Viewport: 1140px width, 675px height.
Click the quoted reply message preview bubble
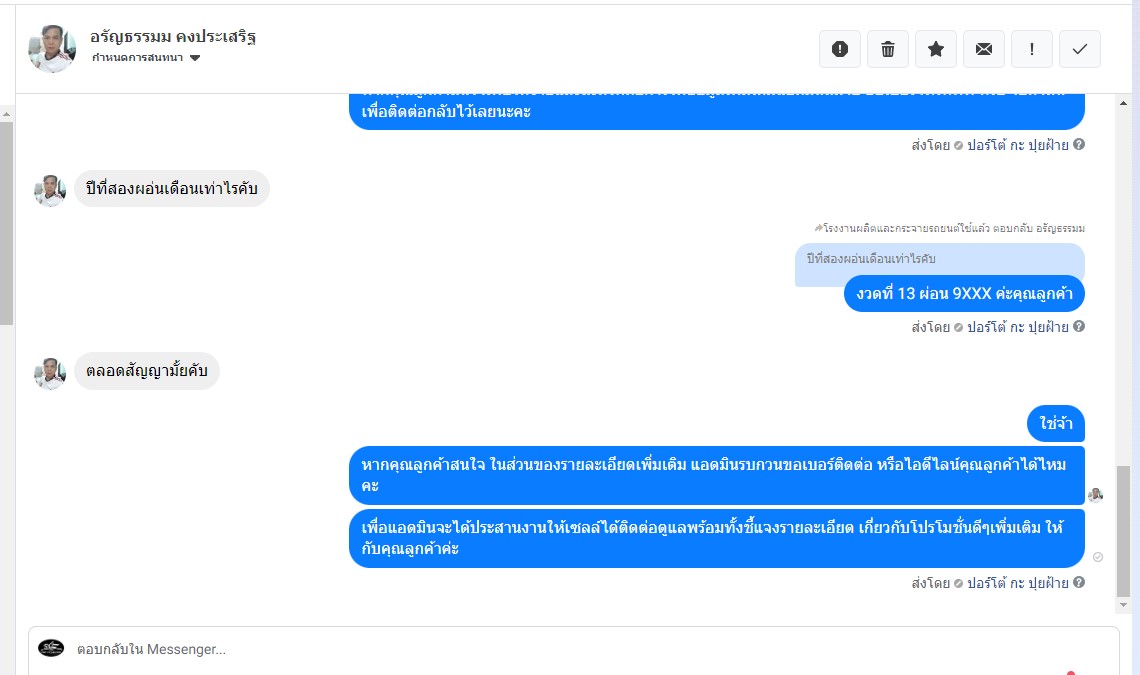(x=938, y=260)
